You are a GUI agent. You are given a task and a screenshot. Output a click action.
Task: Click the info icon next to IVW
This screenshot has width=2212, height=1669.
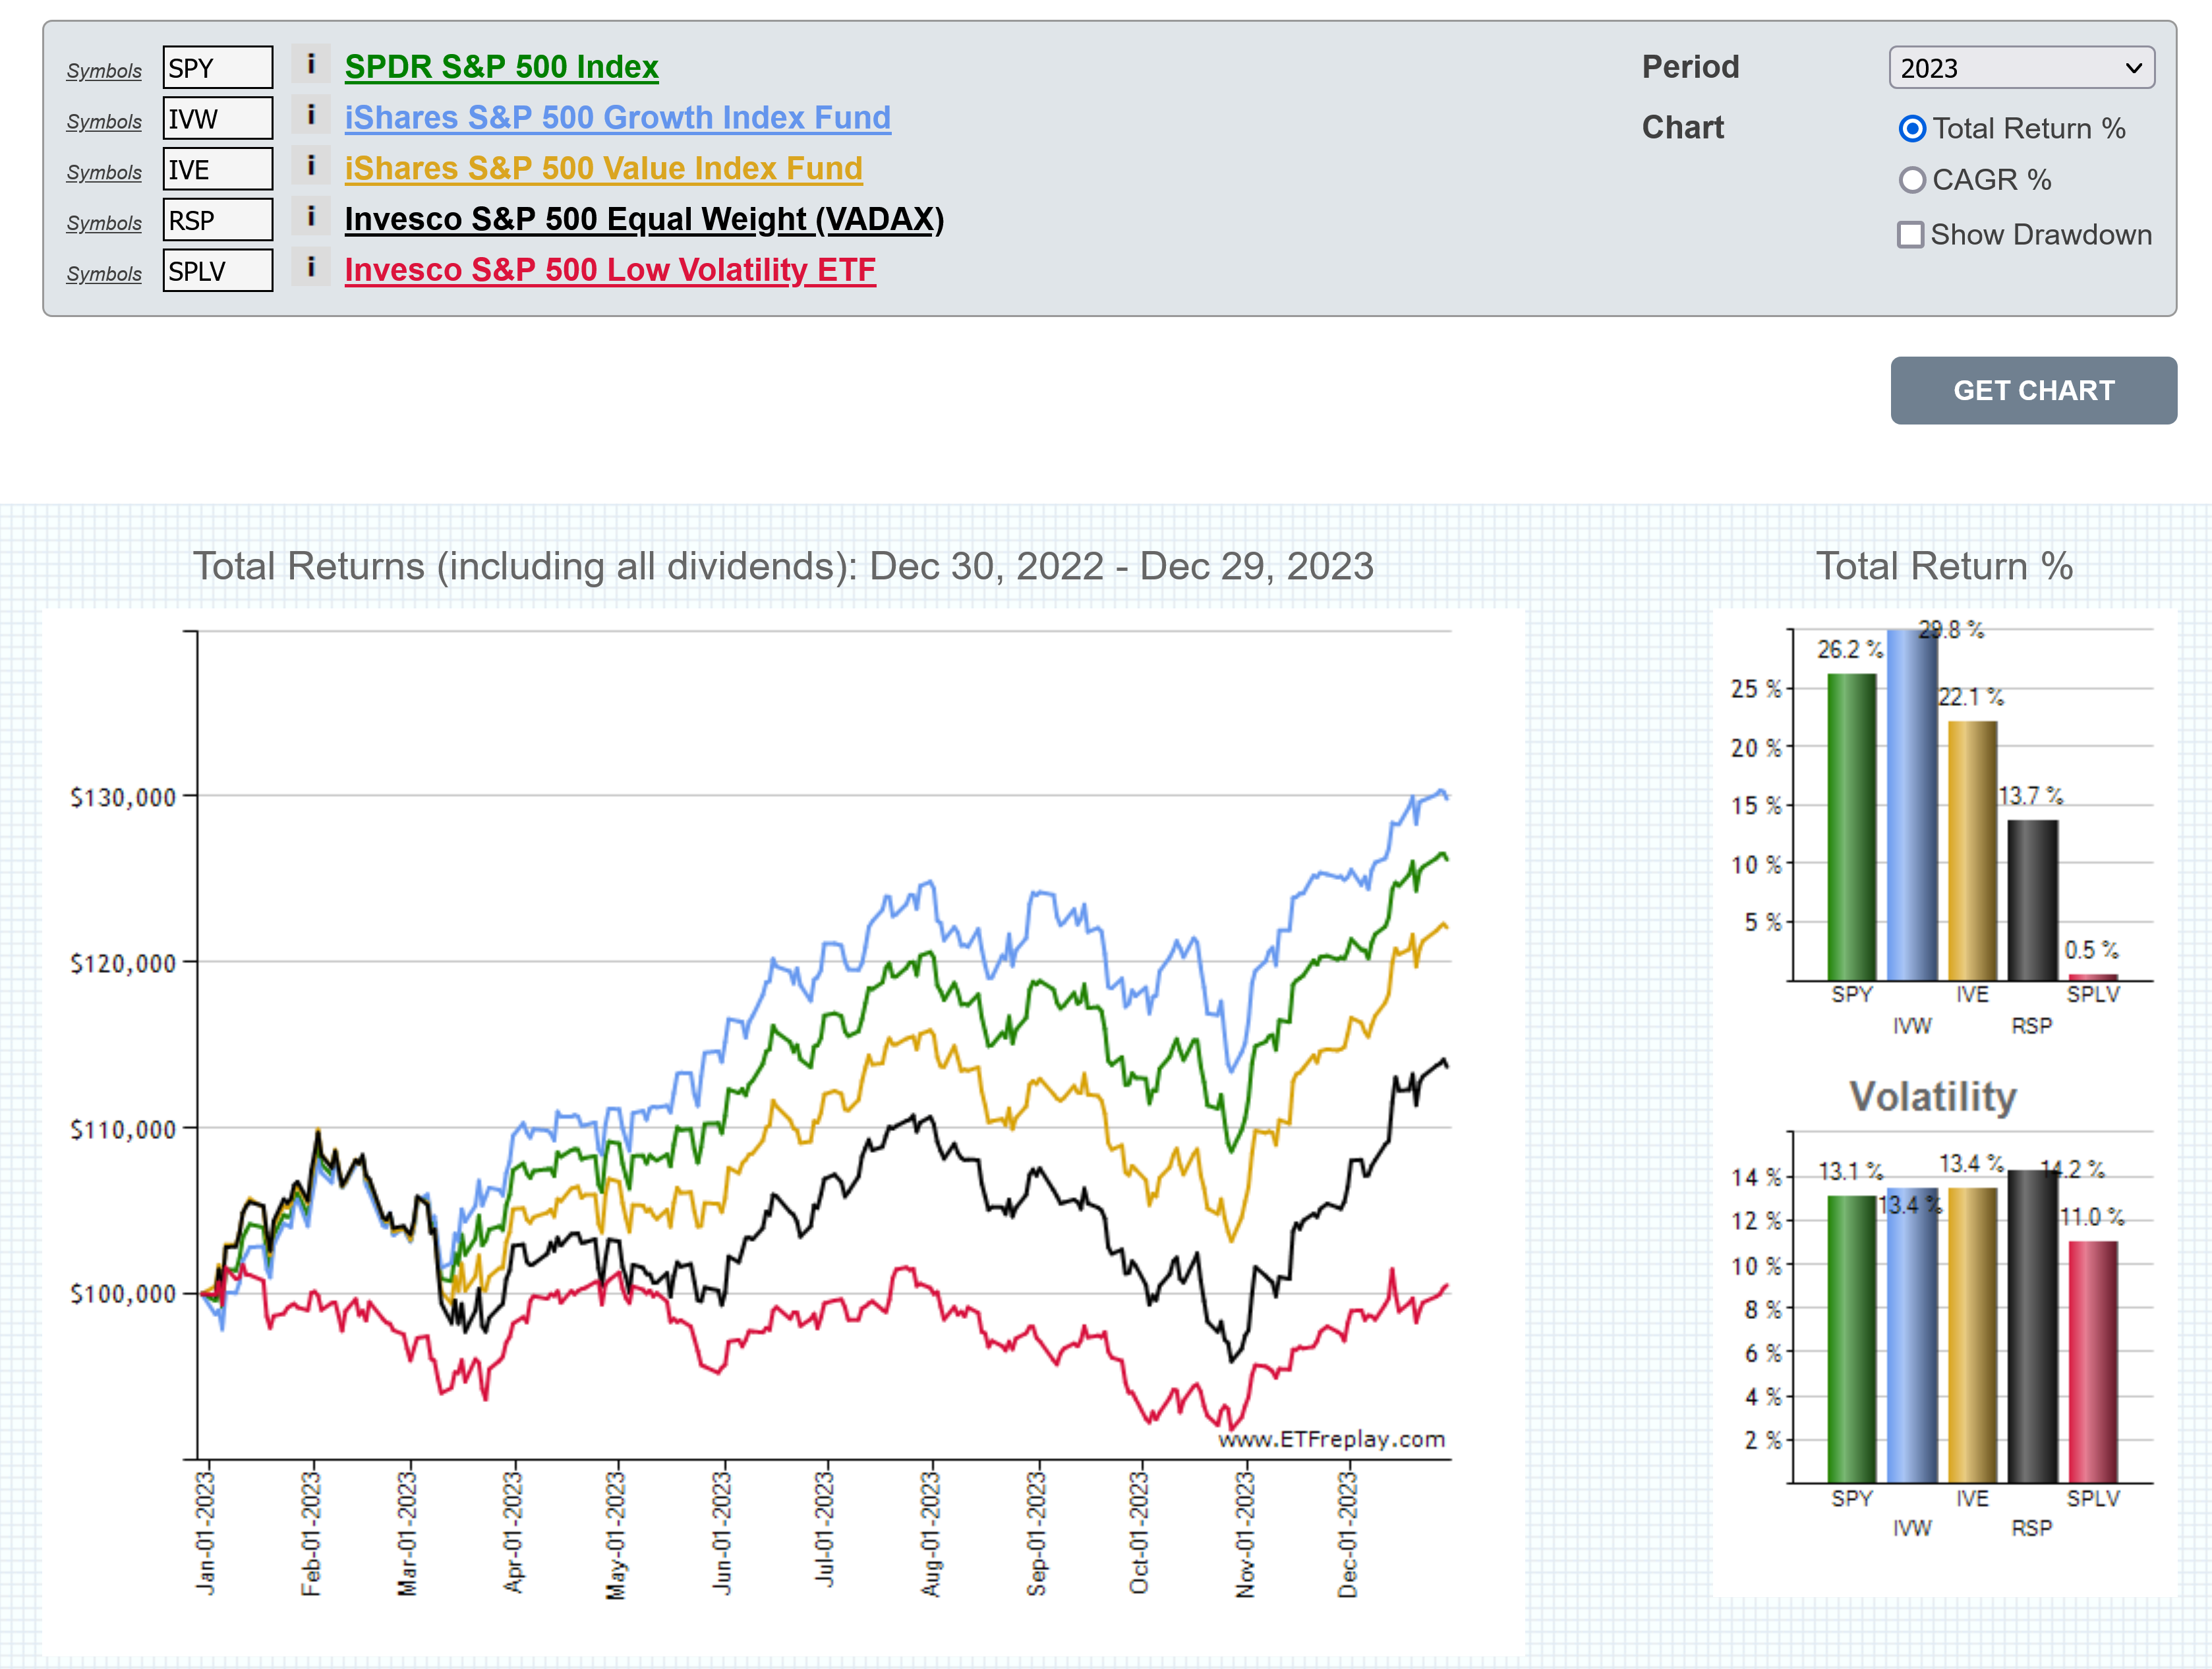coord(311,115)
